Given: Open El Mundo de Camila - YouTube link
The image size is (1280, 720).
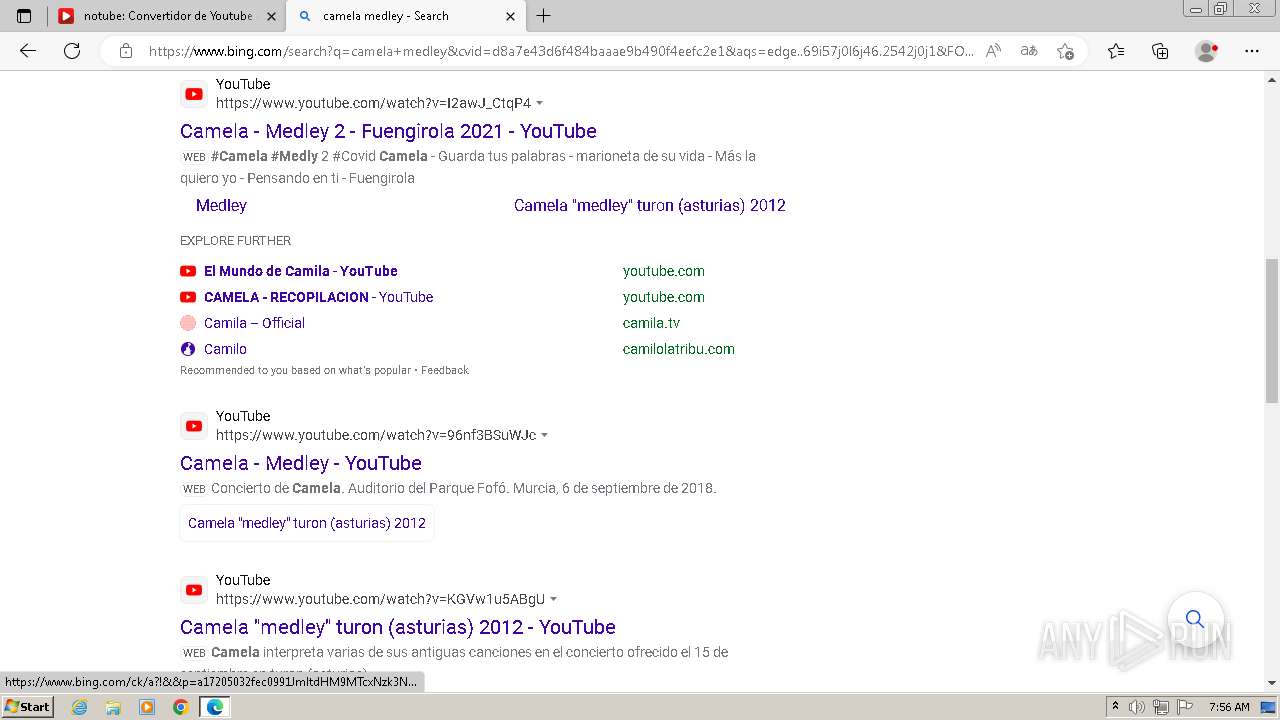Looking at the screenshot, I should 301,271.
